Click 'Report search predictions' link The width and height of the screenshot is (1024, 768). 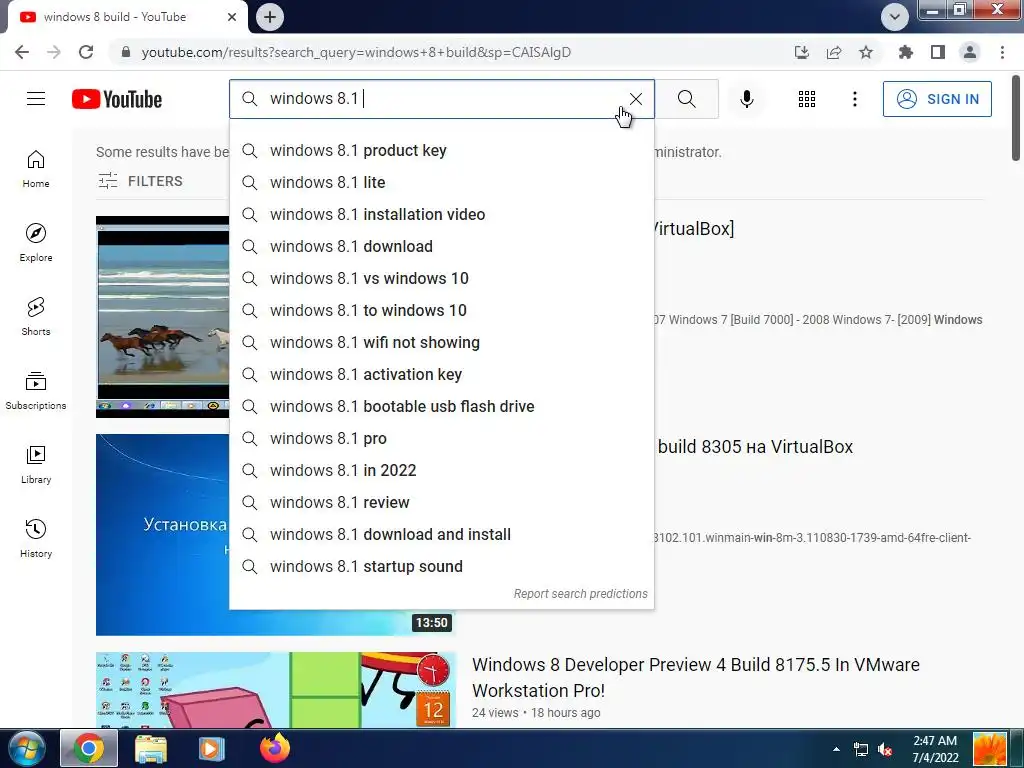pos(581,594)
